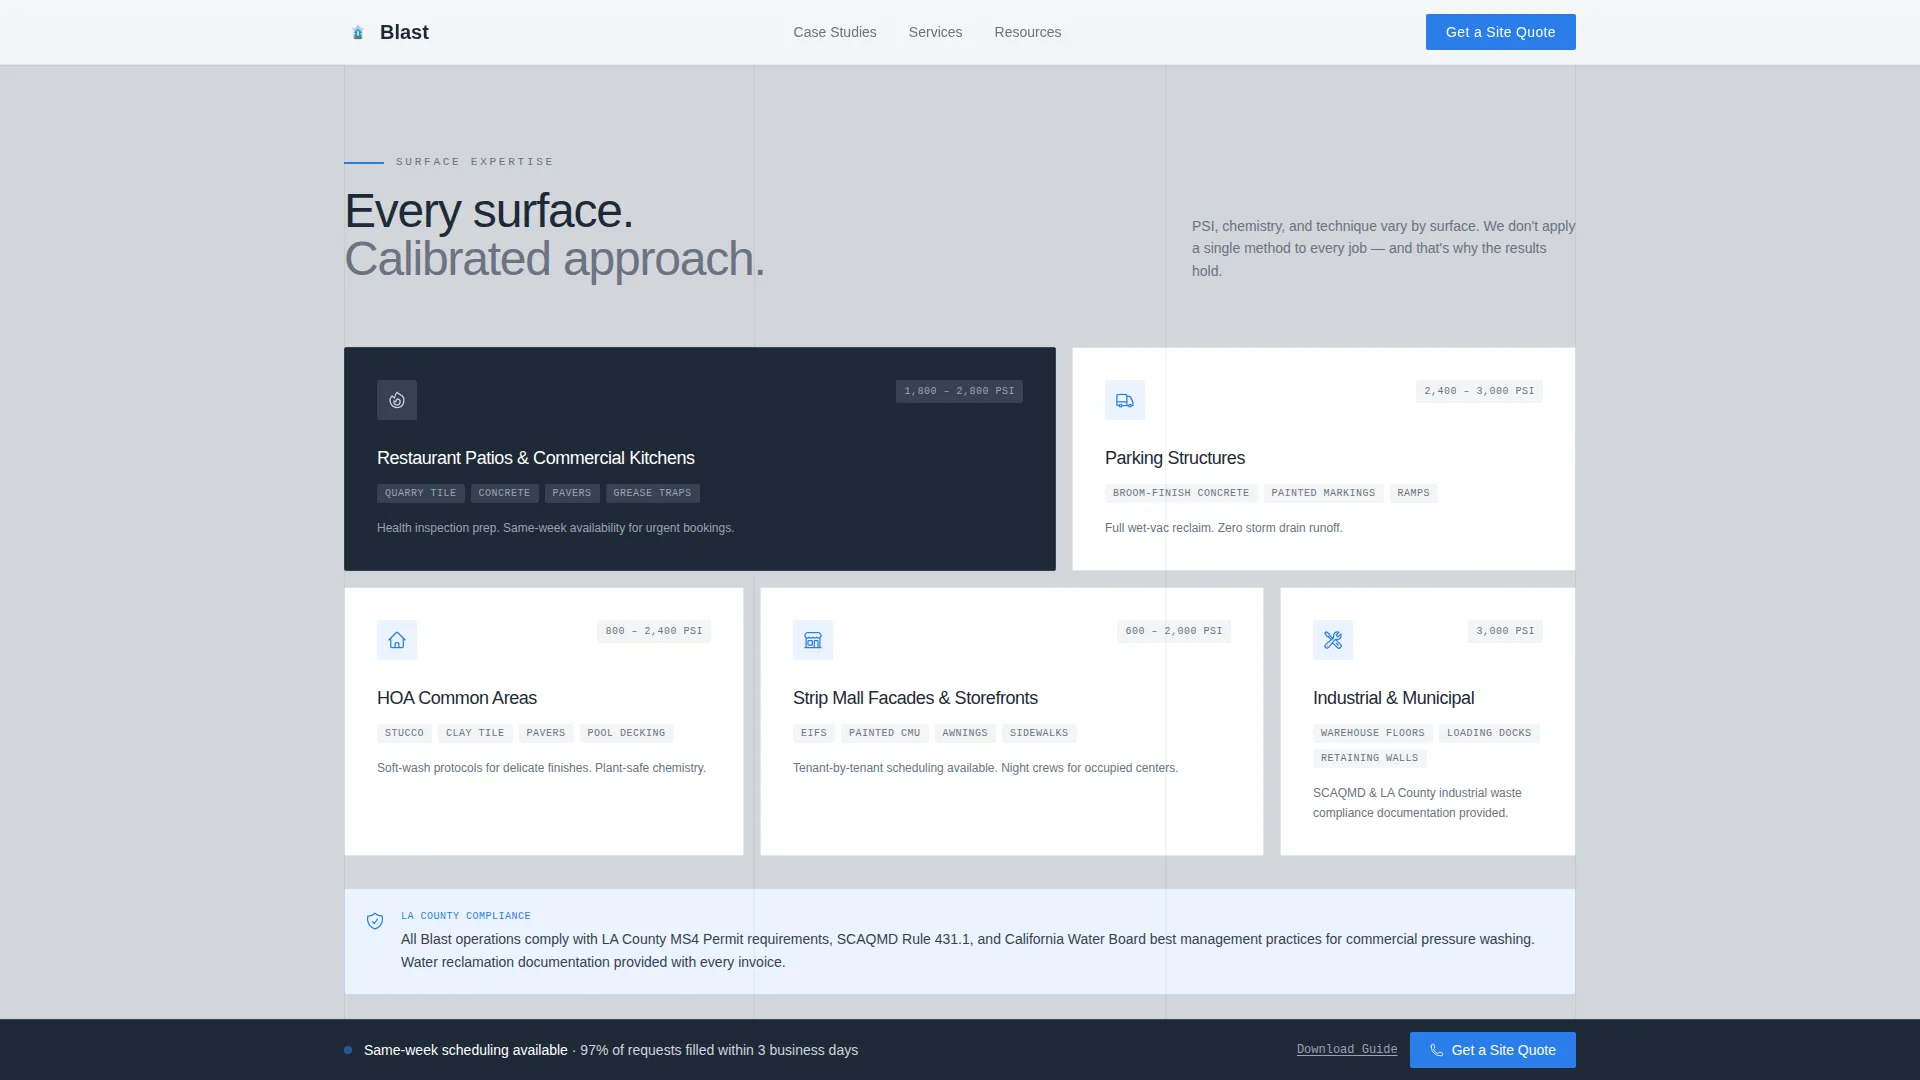Select the Parking Structures card title
The width and height of the screenshot is (1920, 1080).
[1174, 458]
